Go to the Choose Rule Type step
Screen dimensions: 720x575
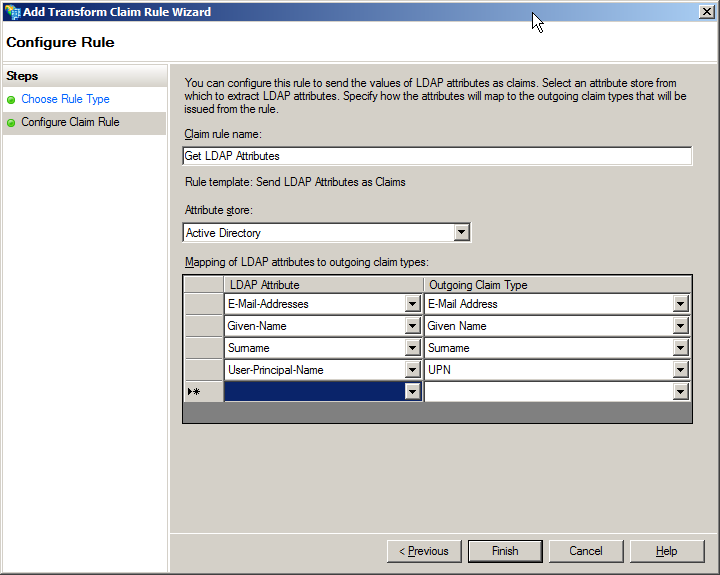point(65,99)
